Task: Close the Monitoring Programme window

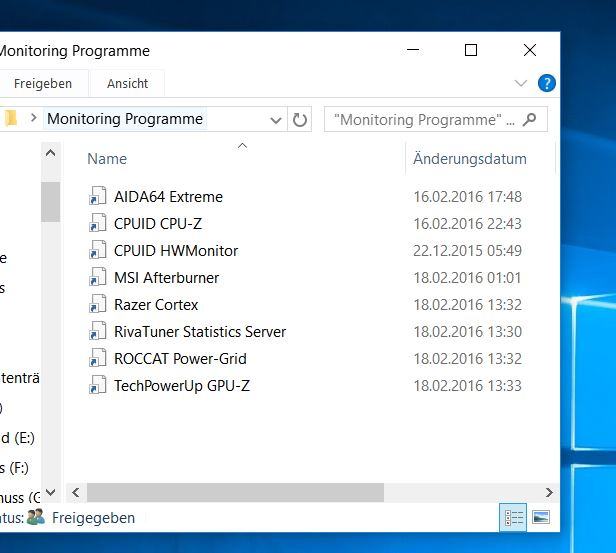Action: pyautogui.click(x=530, y=50)
